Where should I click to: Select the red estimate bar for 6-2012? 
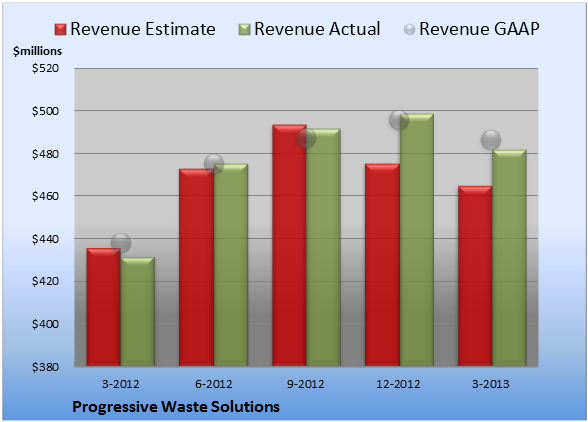click(x=196, y=267)
